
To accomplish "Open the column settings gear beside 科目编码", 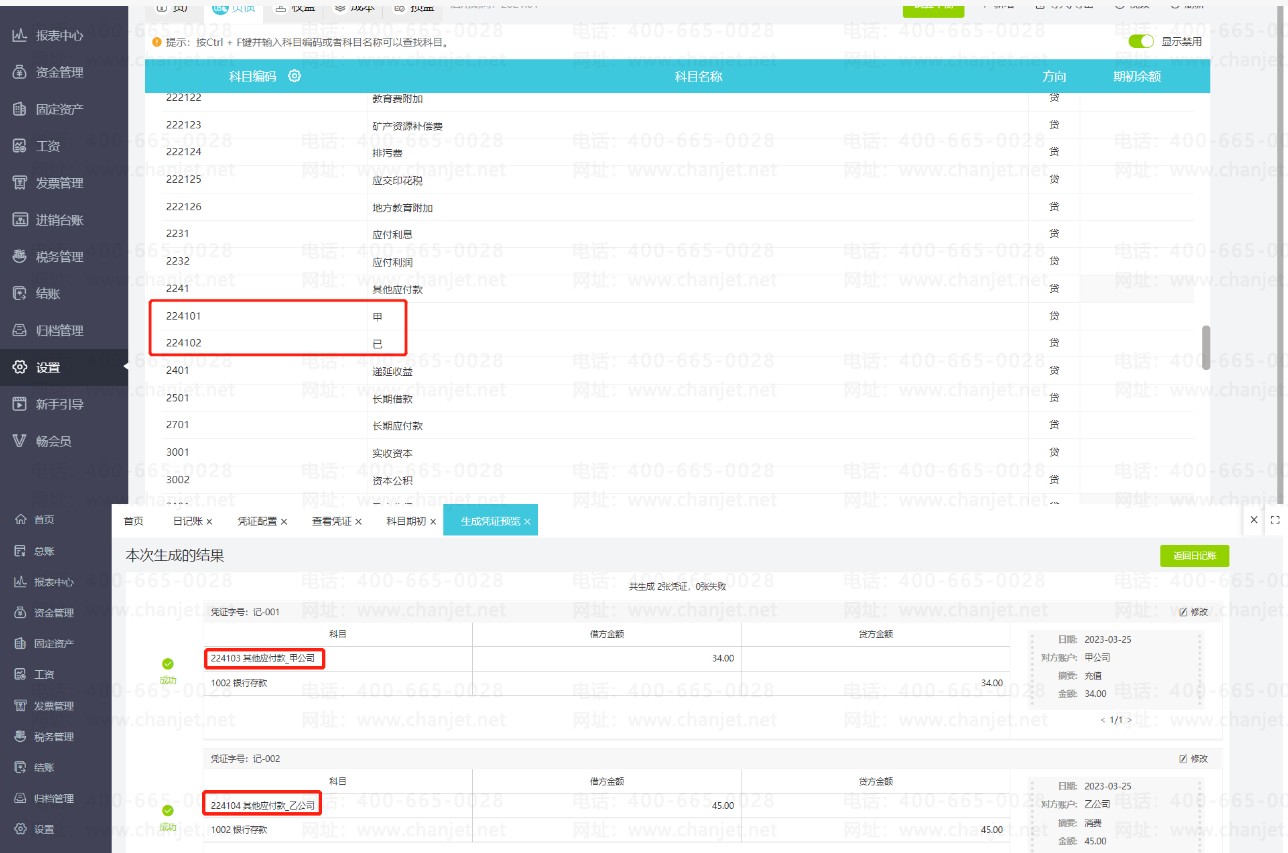I will pyautogui.click(x=294, y=76).
